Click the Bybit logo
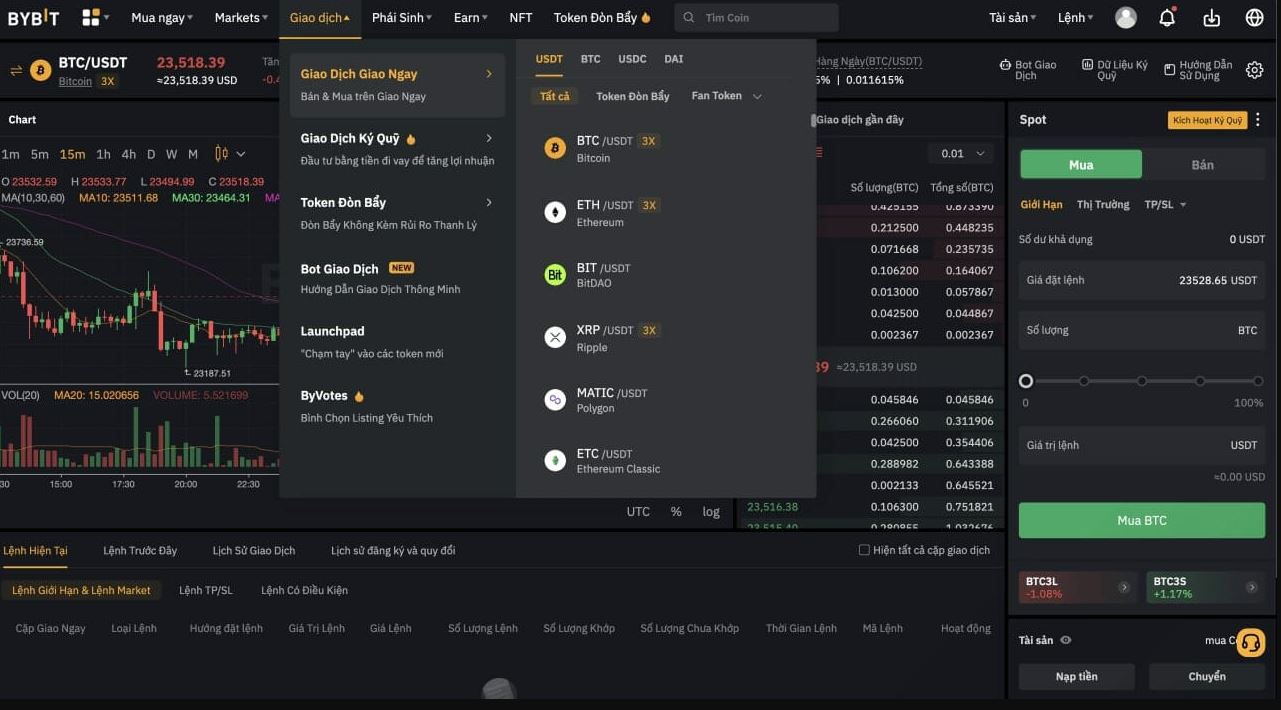 pos(33,17)
